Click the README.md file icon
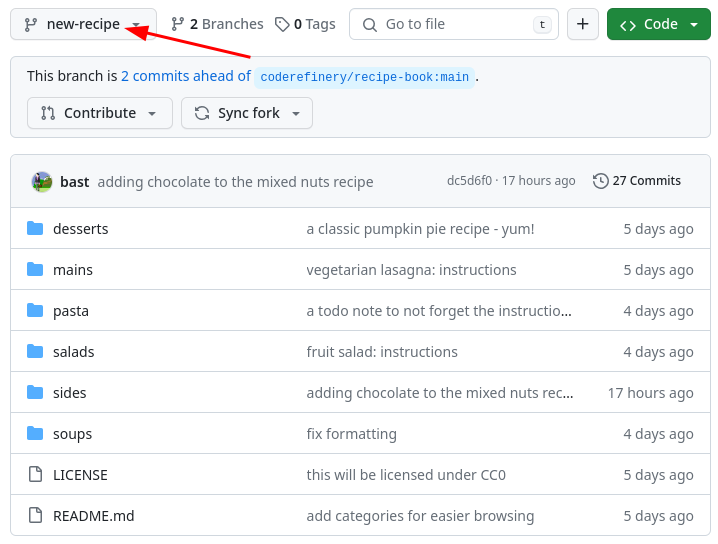This screenshot has height=544, width=718. click(x=35, y=515)
